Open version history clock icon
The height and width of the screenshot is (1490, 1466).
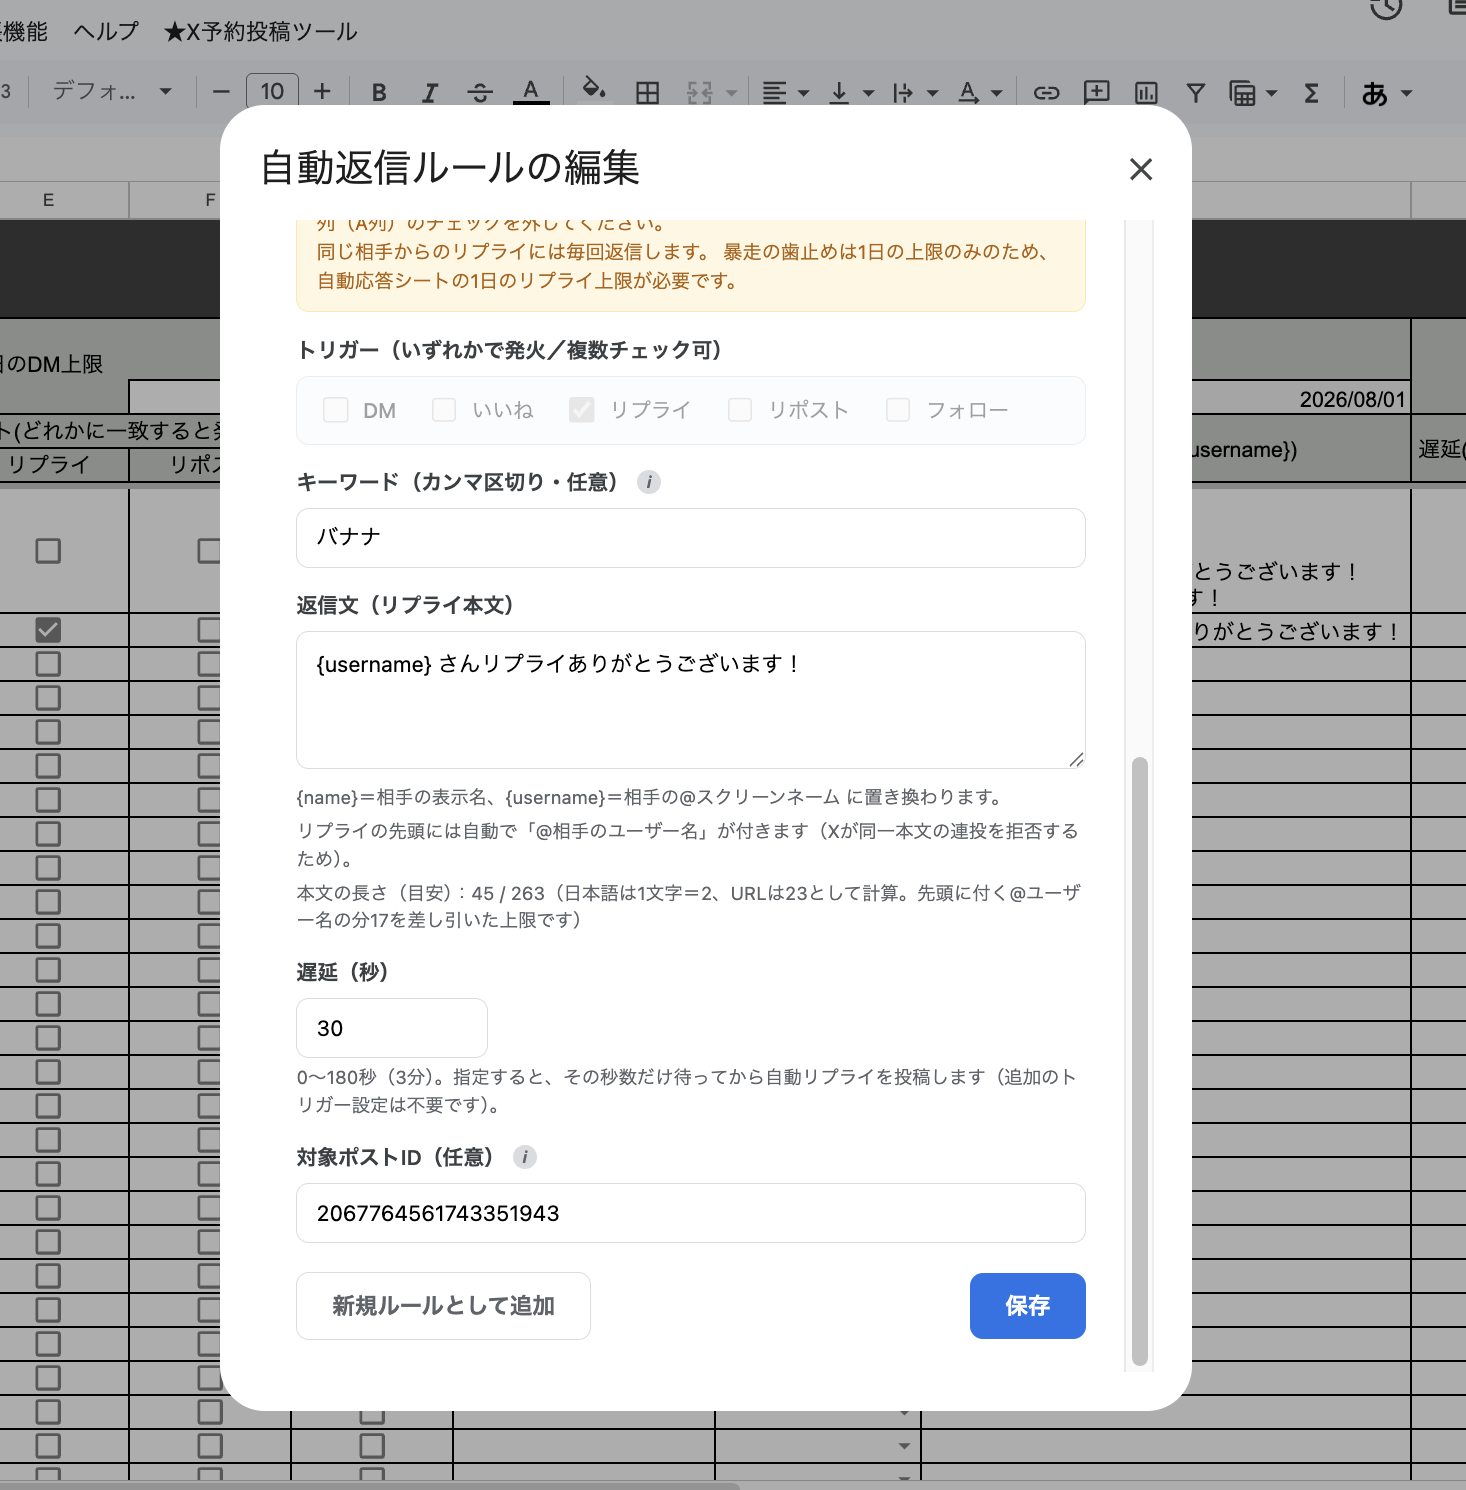(1386, 8)
